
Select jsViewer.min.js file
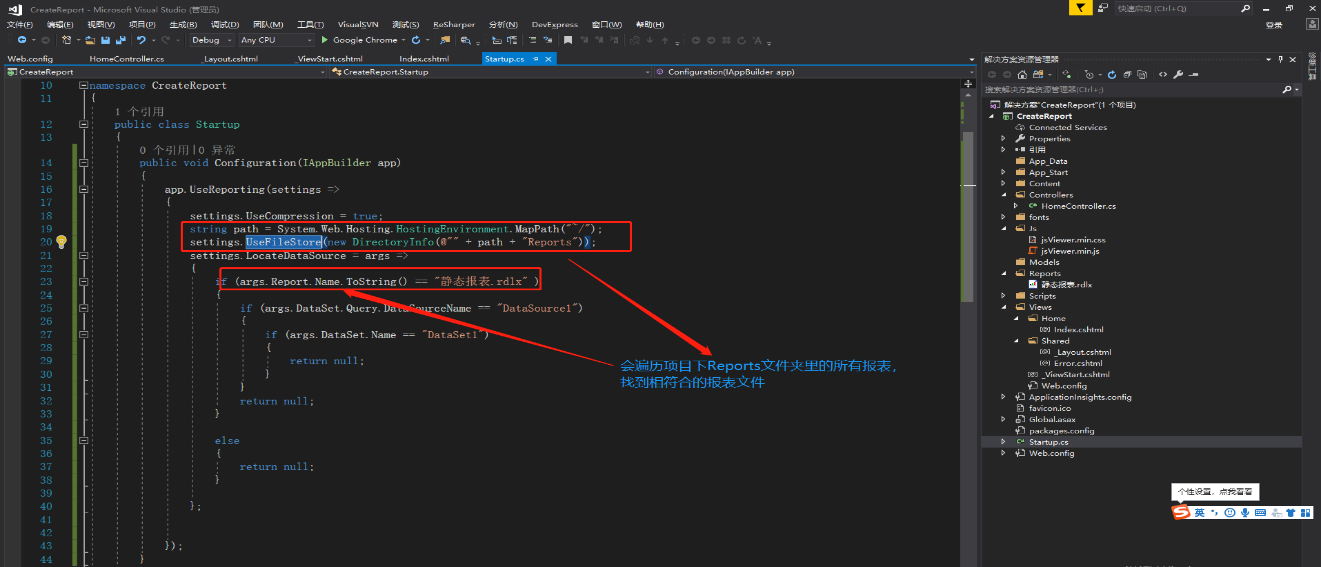(1069, 251)
